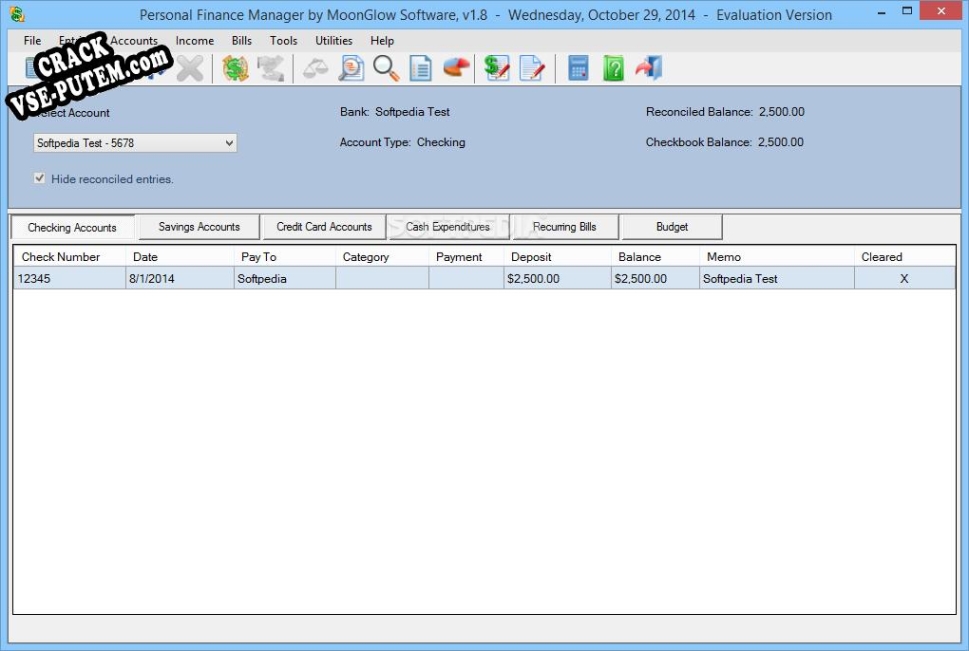This screenshot has height=651, width=969.
Task: Switch to Credit Card Accounts tab
Action: pyautogui.click(x=324, y=227)
